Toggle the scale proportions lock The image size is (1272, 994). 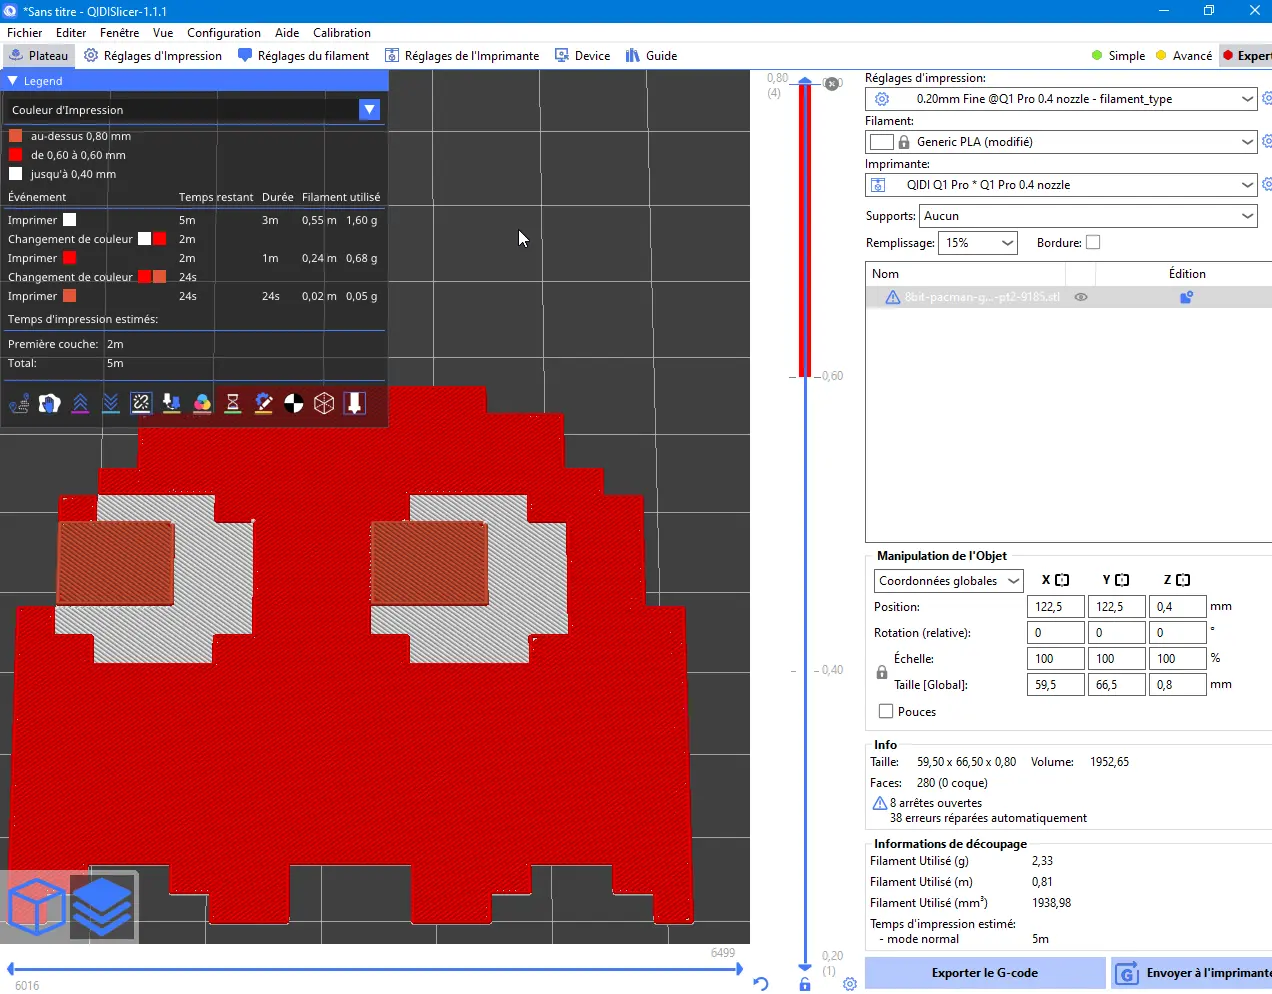pos(882,672)
